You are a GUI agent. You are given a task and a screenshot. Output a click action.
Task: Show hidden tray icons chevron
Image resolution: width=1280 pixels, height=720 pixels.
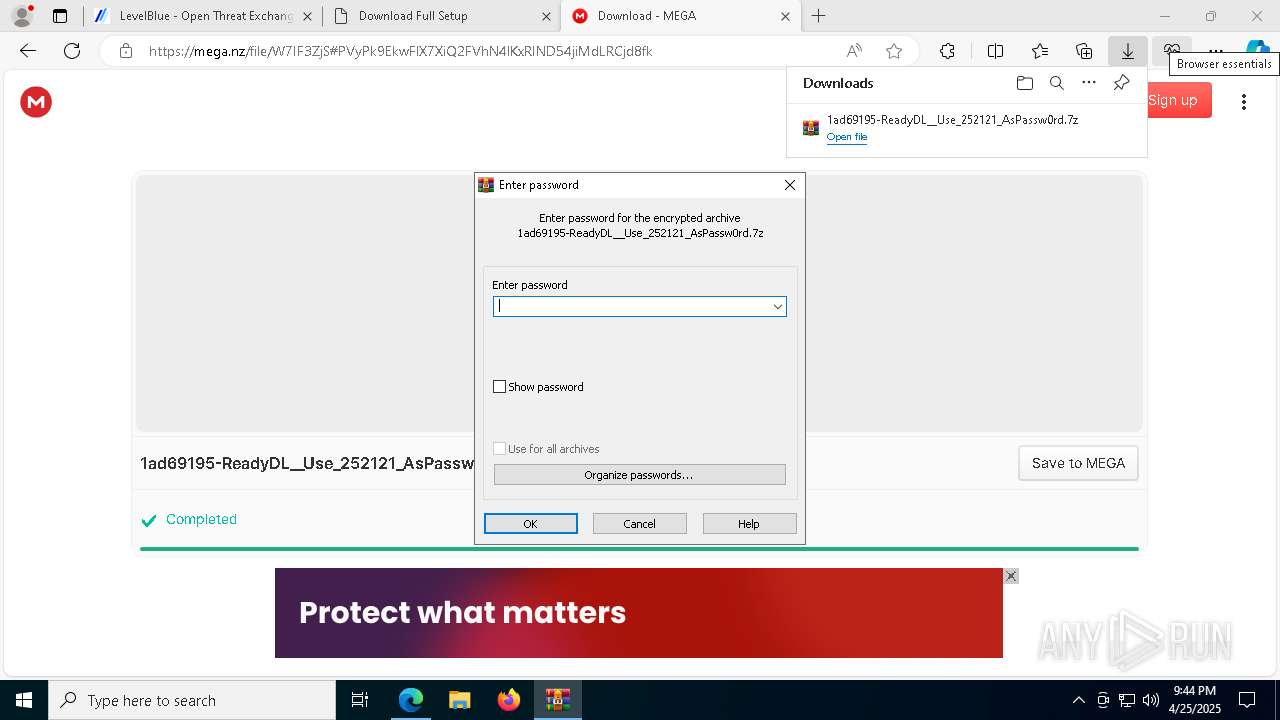pyautogui.click(x=1078, y=700)
